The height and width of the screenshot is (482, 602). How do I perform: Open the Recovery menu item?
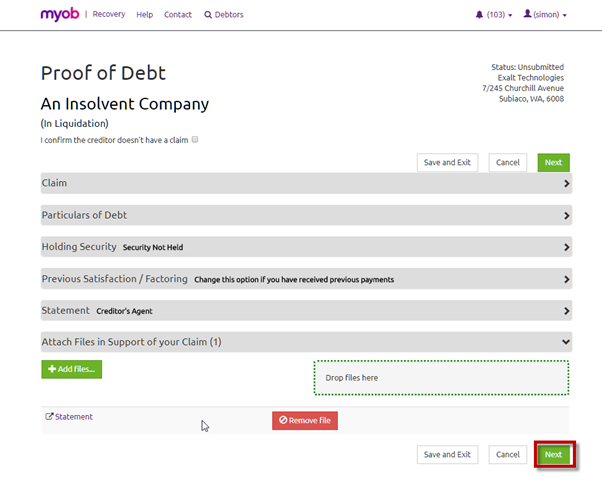pyautogui.click(x=109, y=15)
